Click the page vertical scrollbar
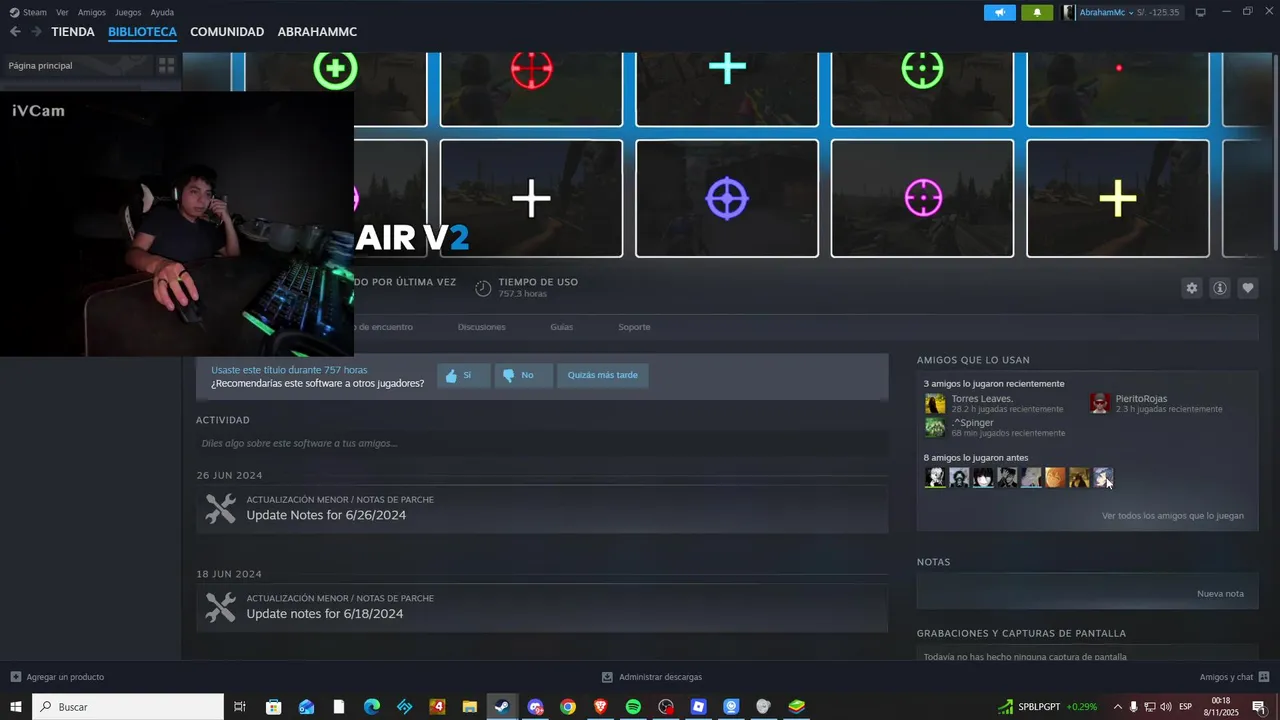Screen dimensions: 1280x720 pyautogui.click(x=1275, y=150)
